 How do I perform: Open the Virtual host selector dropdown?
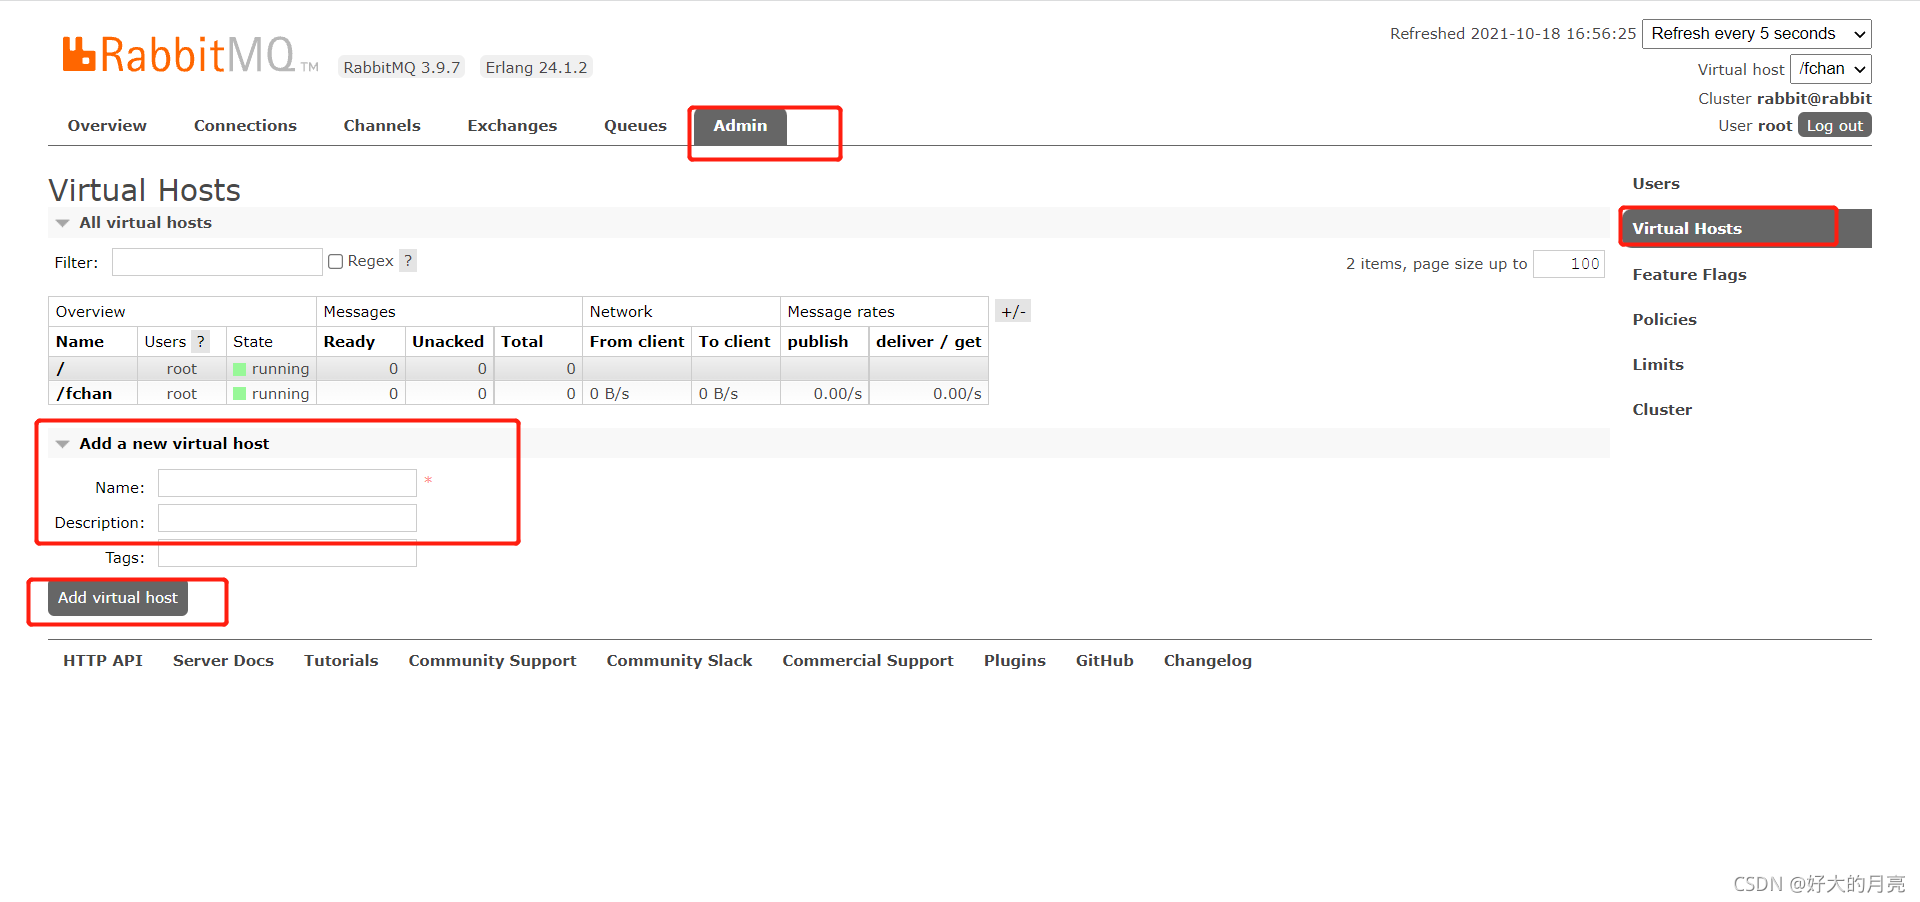[1830, 69]
